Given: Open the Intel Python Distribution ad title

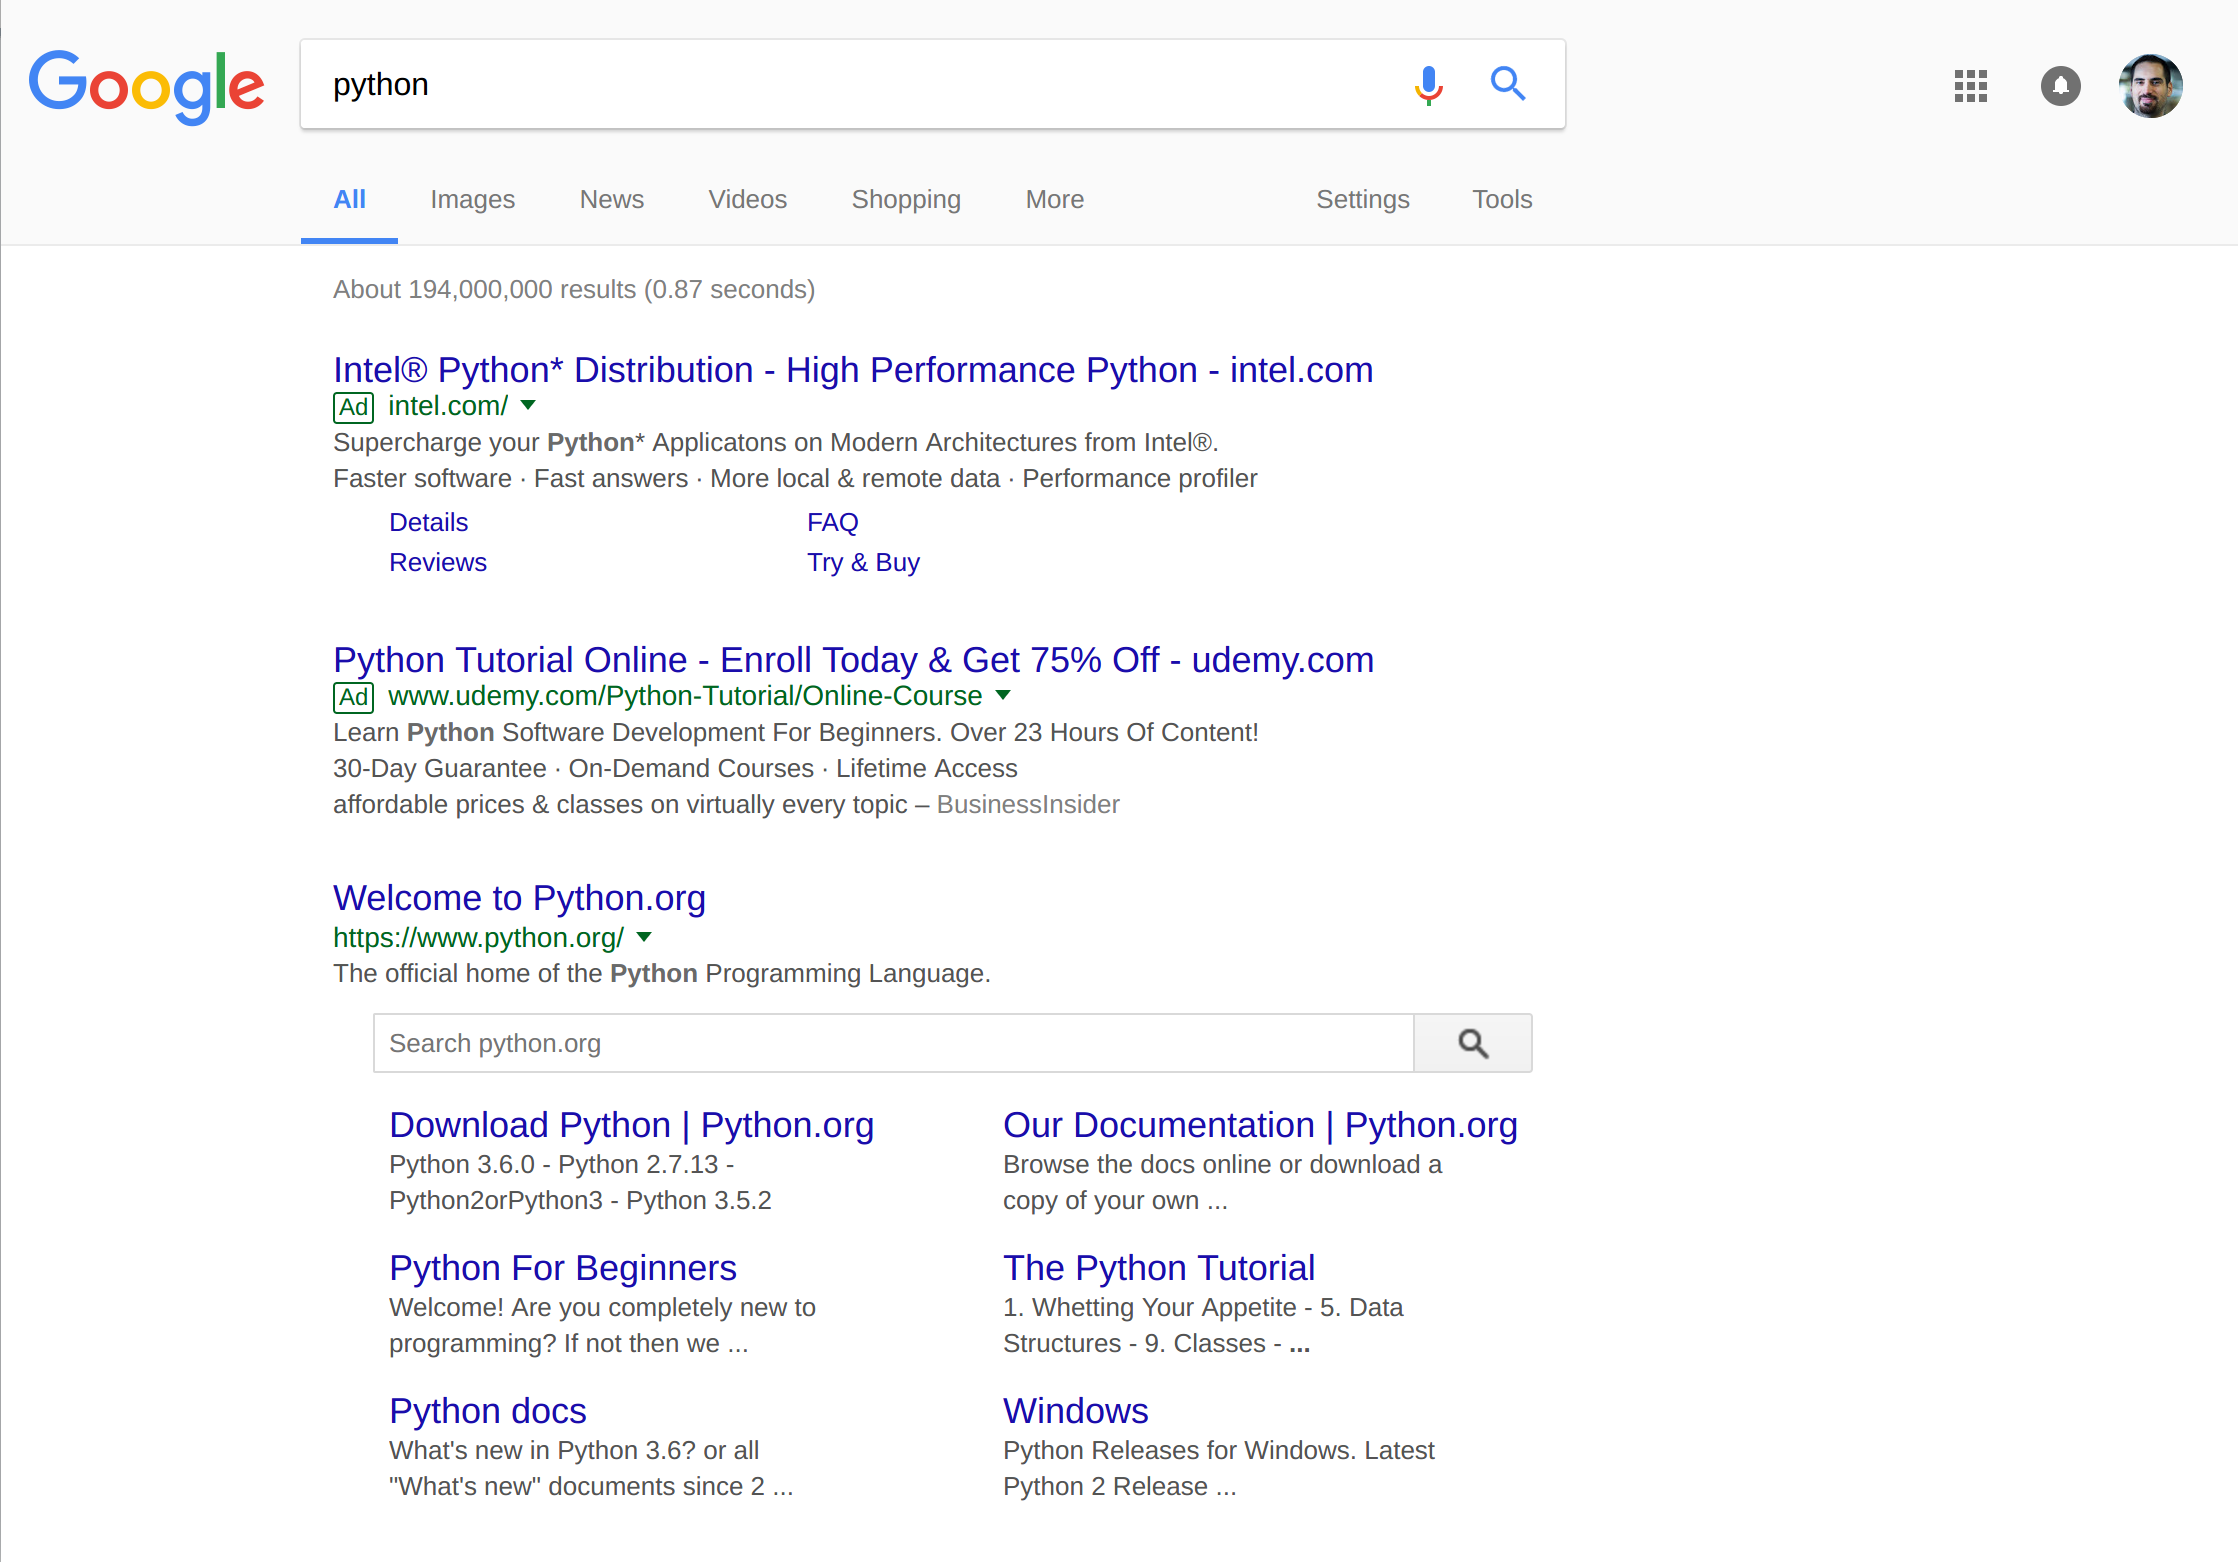Looking at the screenshot, I should click(x=853, y=370).
